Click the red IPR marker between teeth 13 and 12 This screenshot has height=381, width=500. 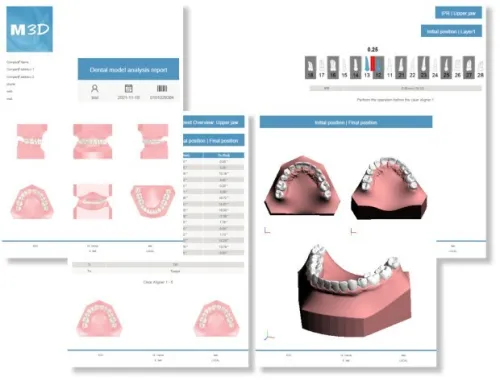(x=373, y=64)
